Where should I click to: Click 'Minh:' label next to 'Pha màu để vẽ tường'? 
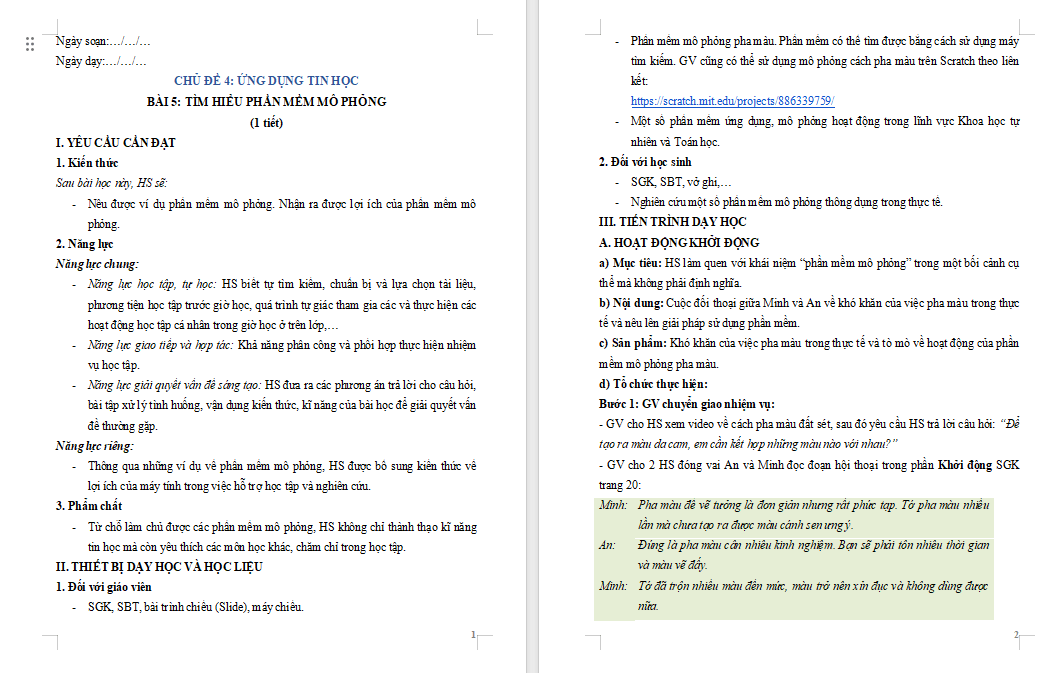tap(613, 505)
